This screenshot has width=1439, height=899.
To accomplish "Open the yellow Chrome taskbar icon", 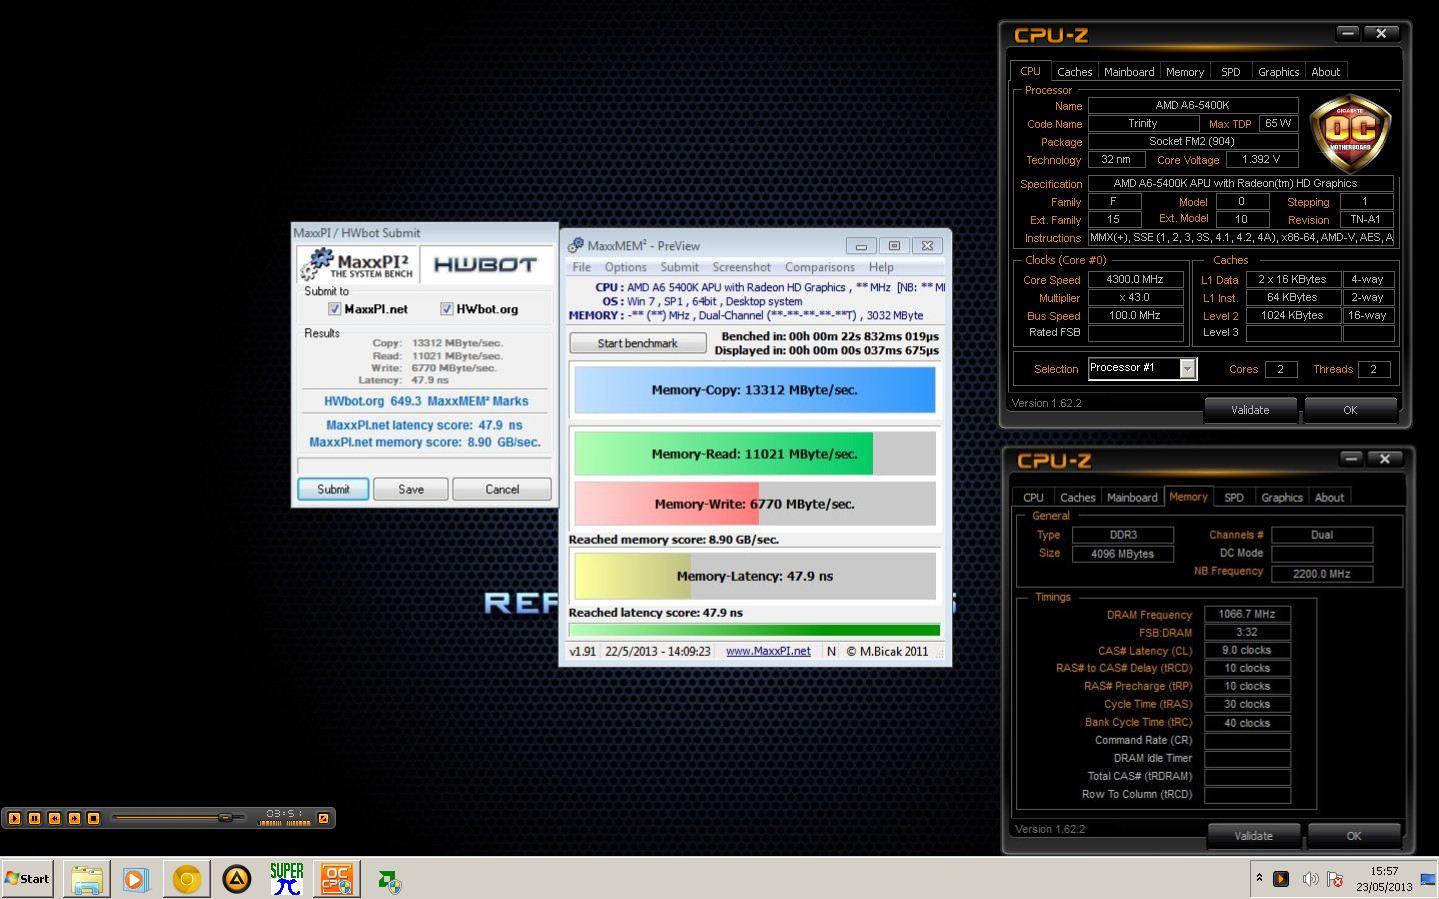I will [186, 879].
